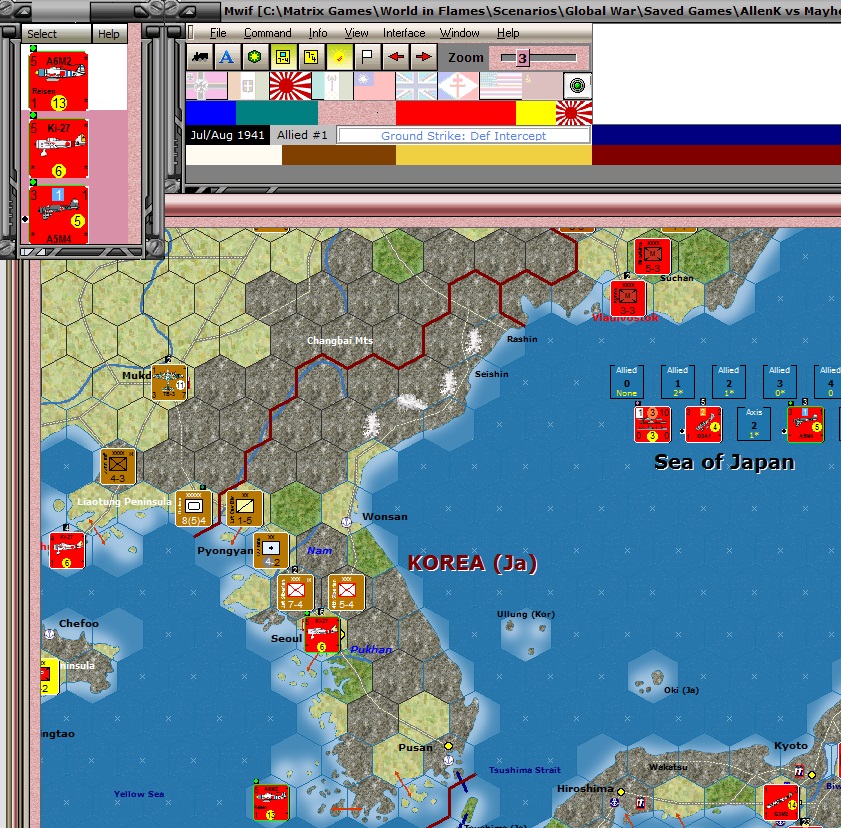The image size is (841, 828).
Task: Click the blue color swatch segment
Action: (211, 113)
